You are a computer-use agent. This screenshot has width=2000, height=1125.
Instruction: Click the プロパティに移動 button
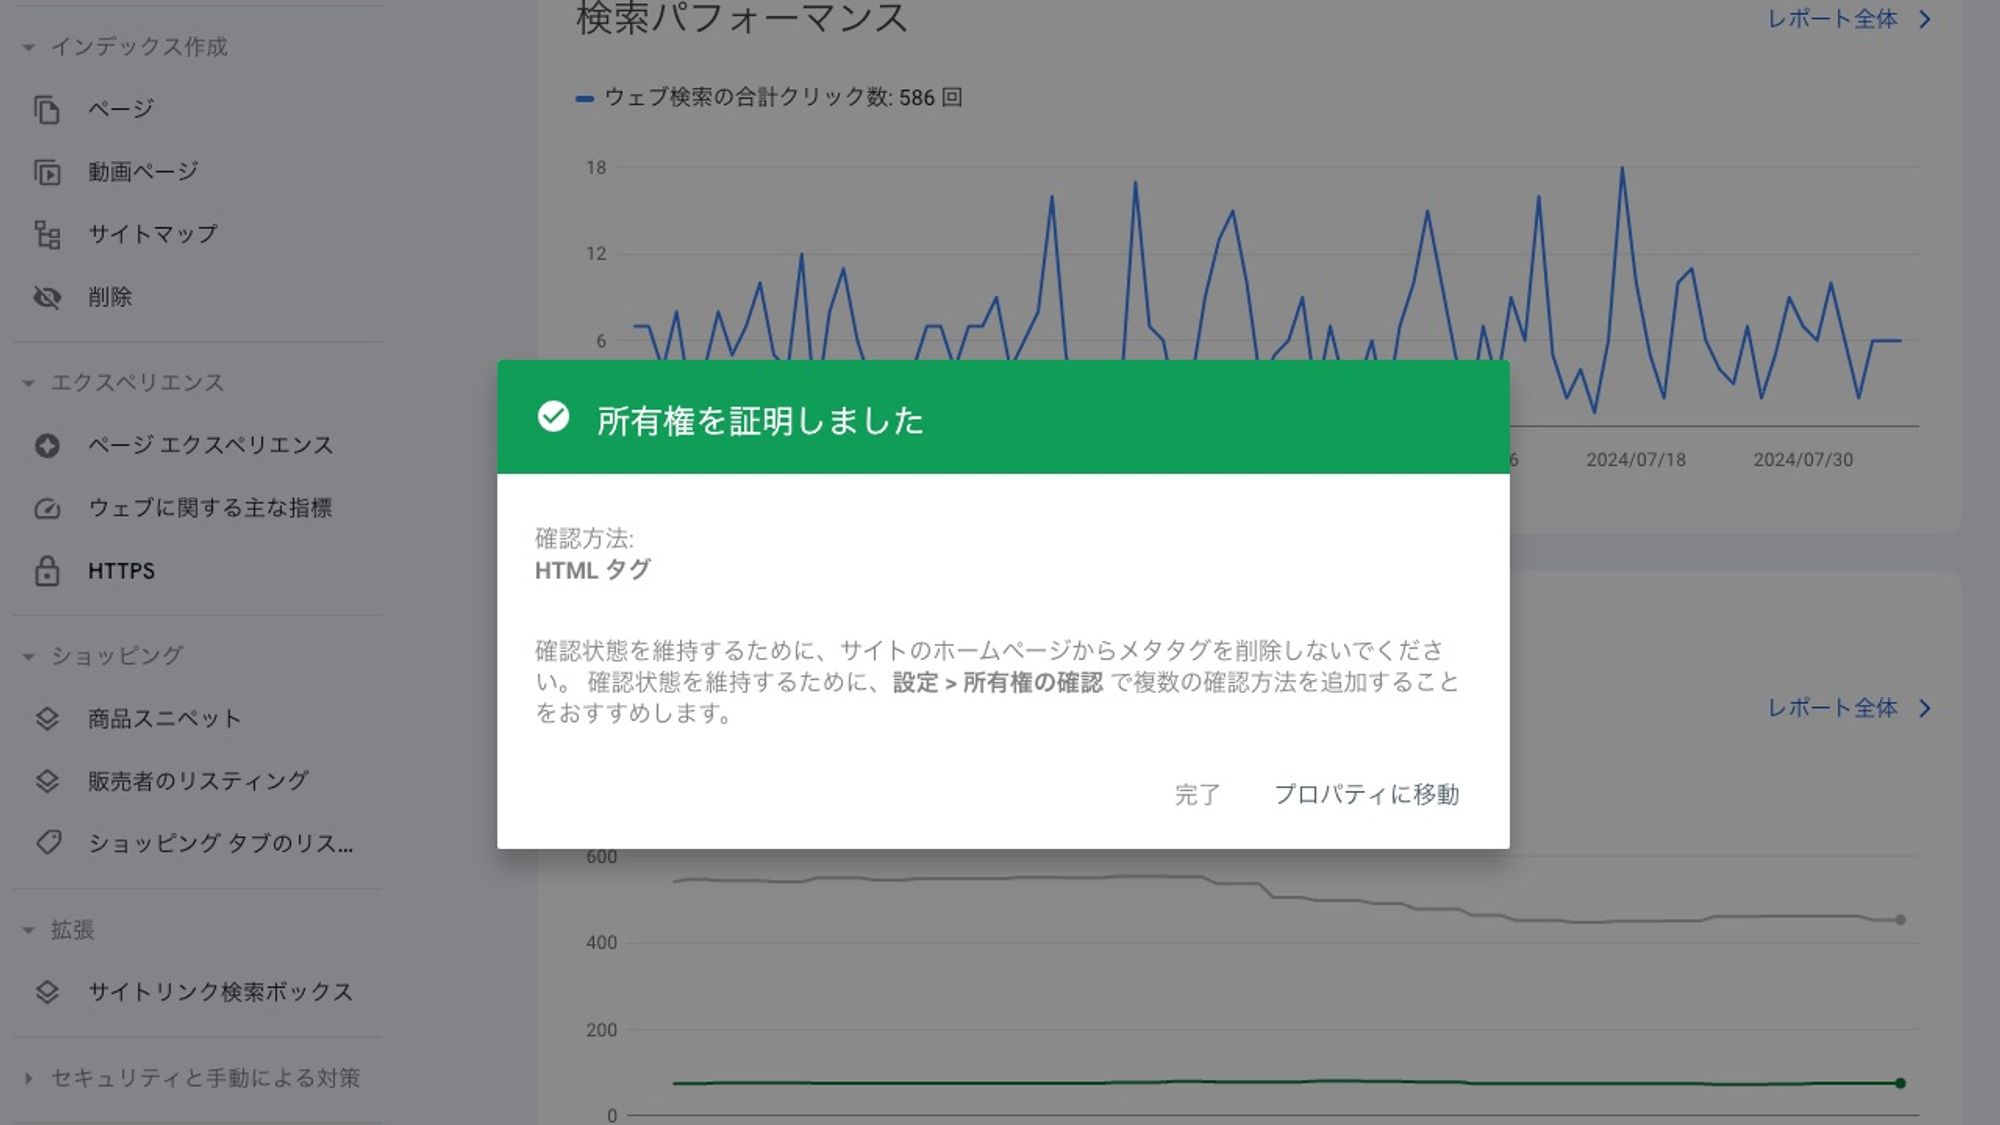1366,795
